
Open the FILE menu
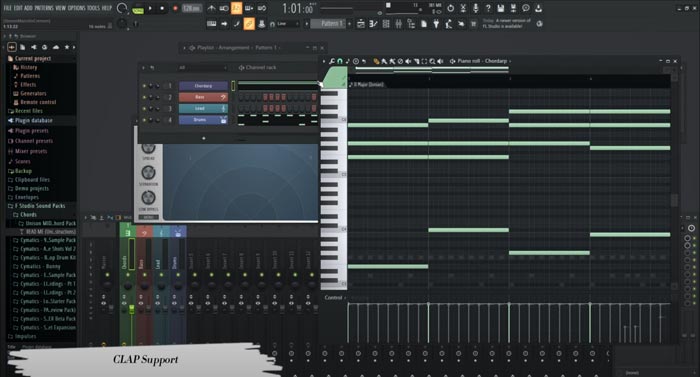(x=8, y=8)
